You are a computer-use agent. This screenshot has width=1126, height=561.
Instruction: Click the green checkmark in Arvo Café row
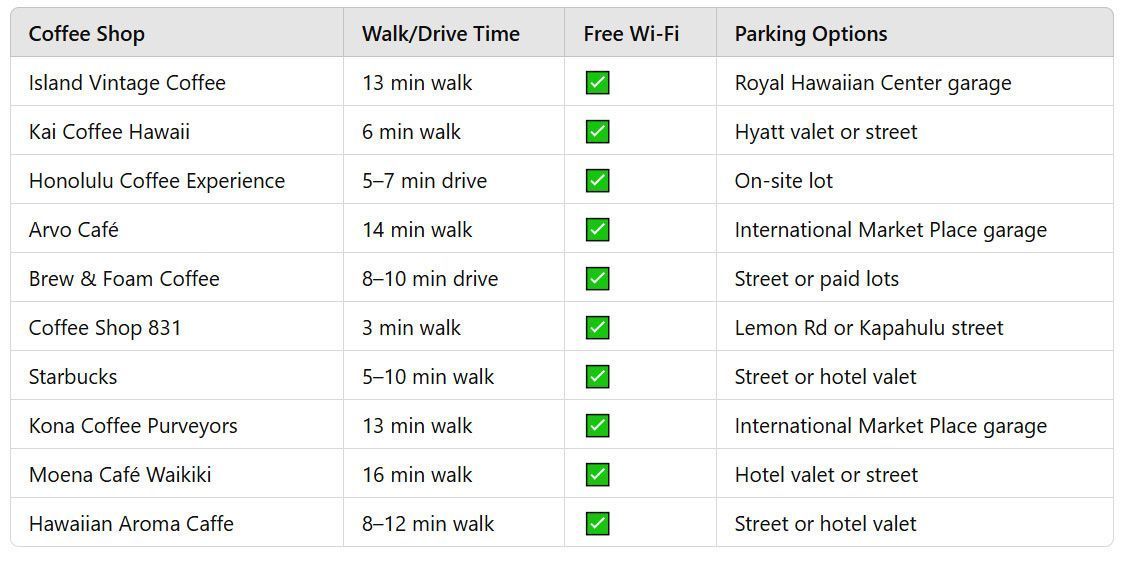pos(597,230)
